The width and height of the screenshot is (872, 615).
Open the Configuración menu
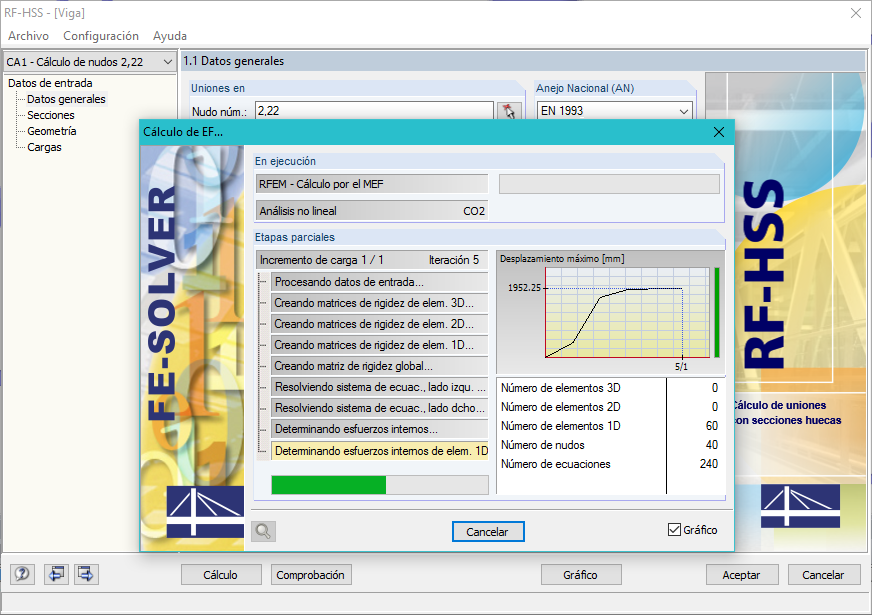tap(101, 36)
